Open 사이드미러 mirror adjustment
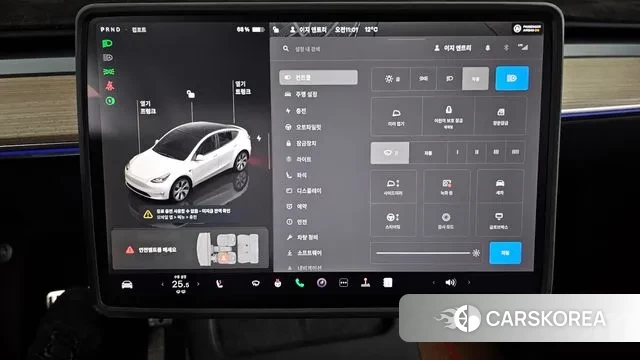 point(393,187)
